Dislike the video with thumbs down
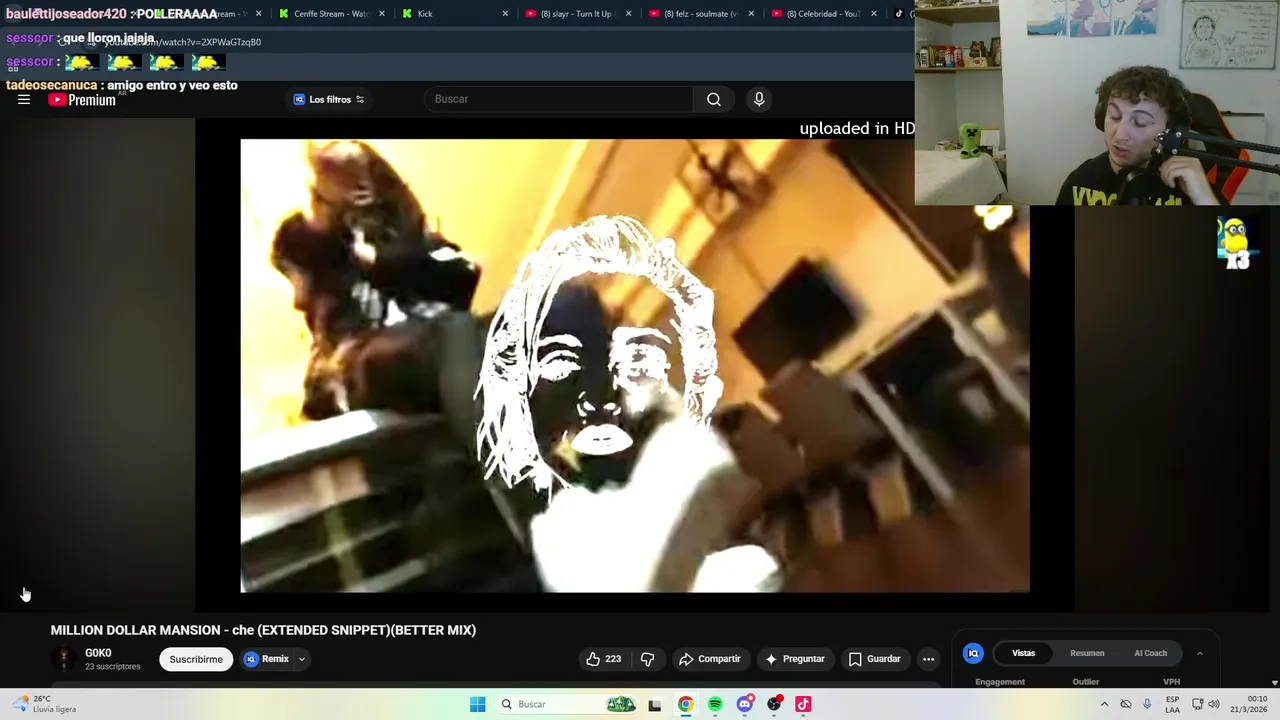The image size is (1280, 720). pyautogui.click(x=647, y=659)
